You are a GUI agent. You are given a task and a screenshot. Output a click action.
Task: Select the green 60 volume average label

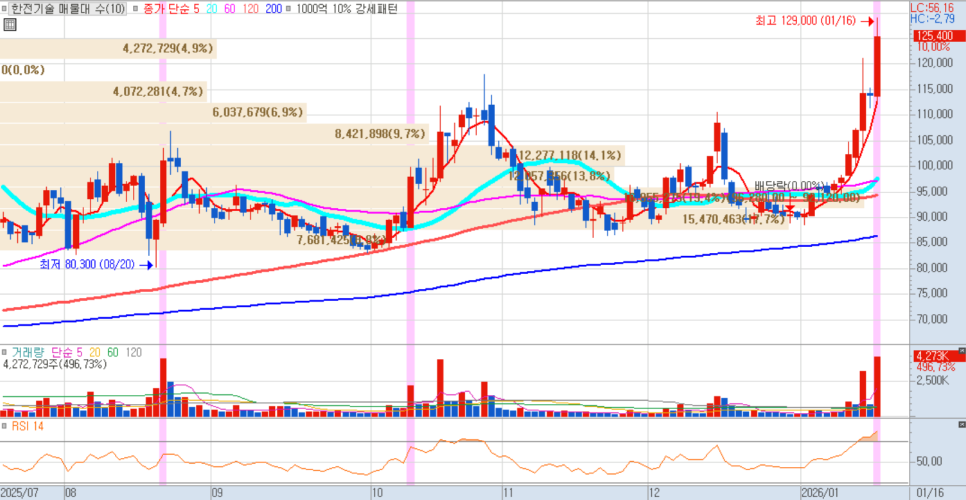click(x=113, y=353)
